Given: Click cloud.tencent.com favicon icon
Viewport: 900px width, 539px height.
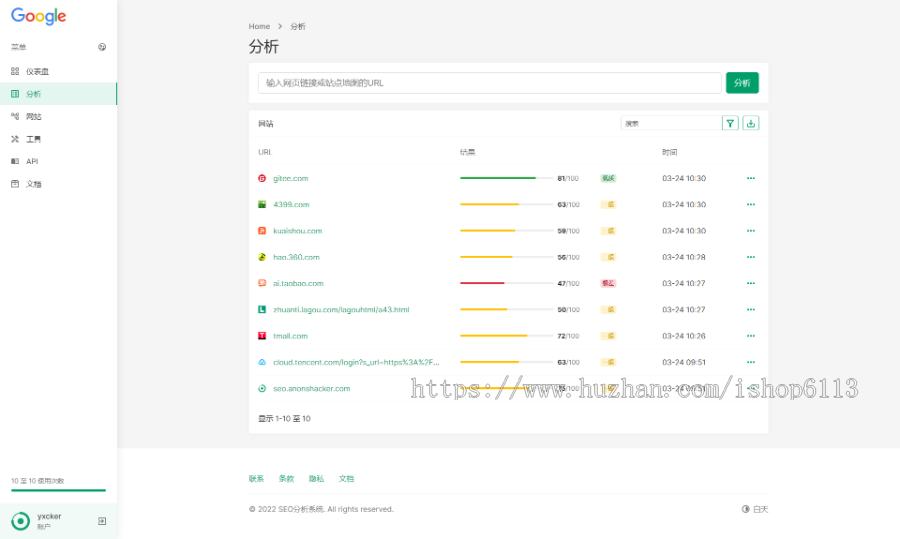Looking at the screenshot, I should [x=262, y=362].
